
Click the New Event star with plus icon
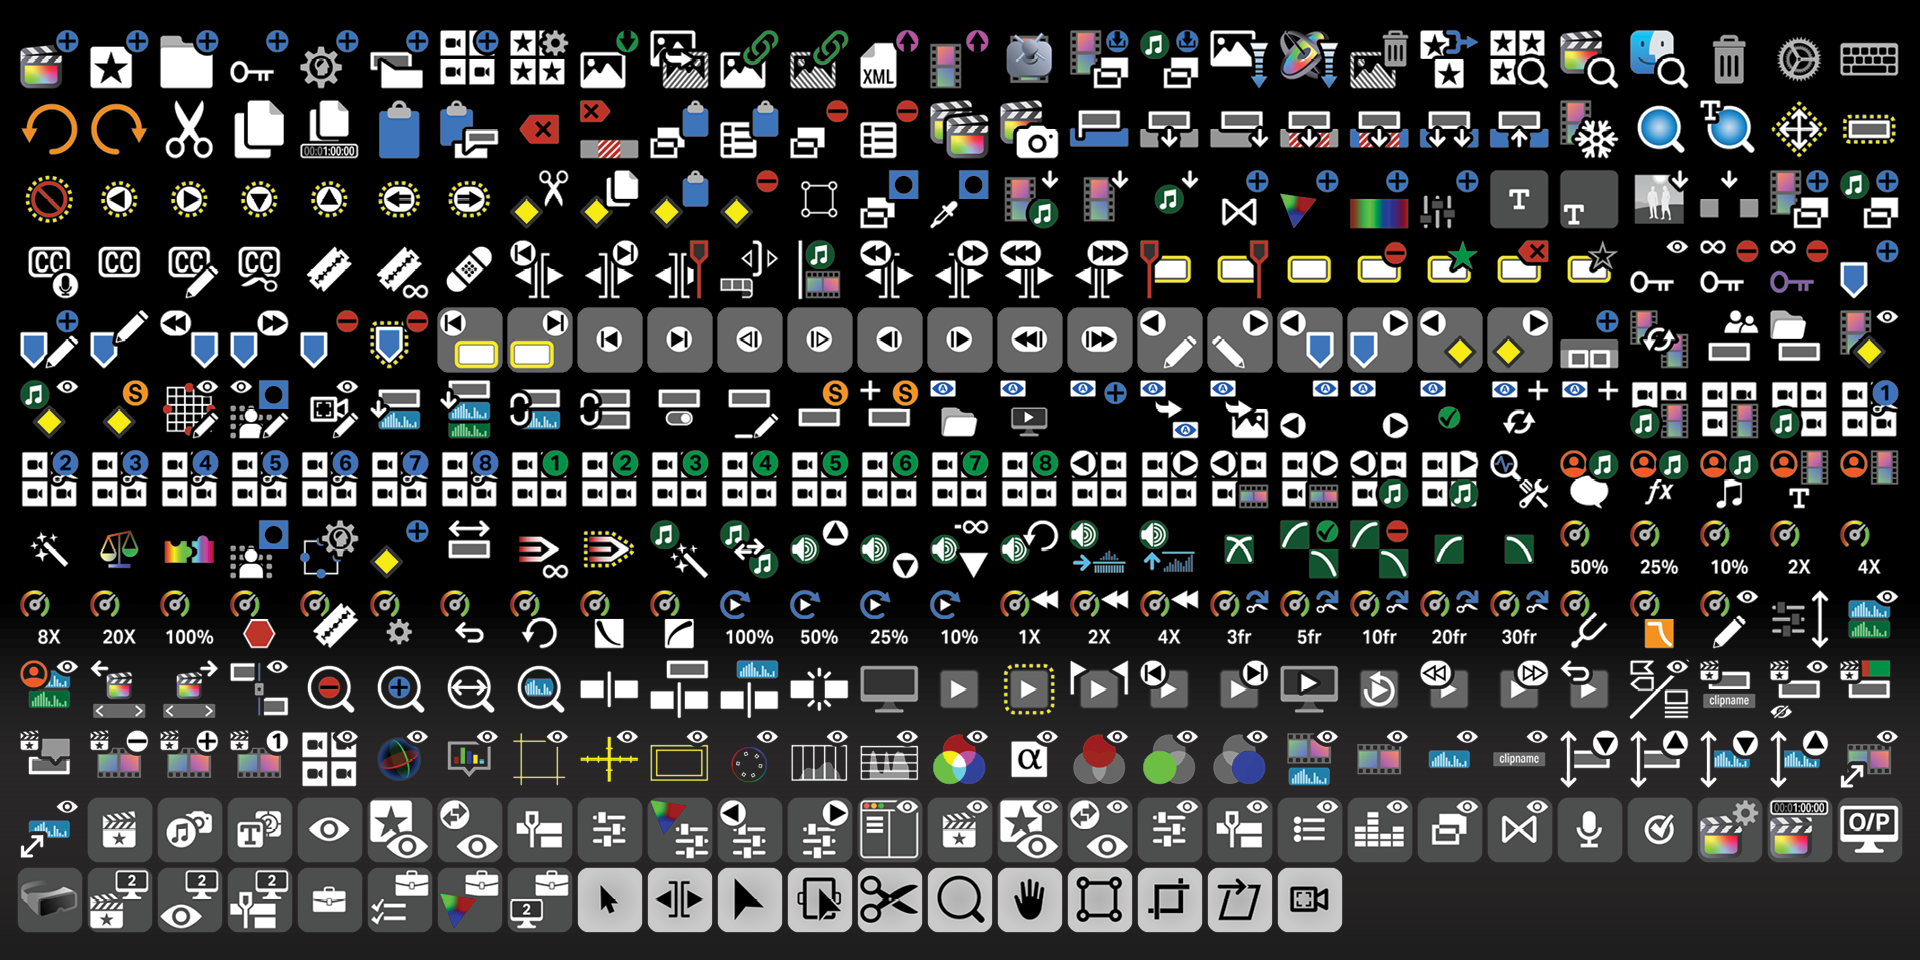point(118,60)
